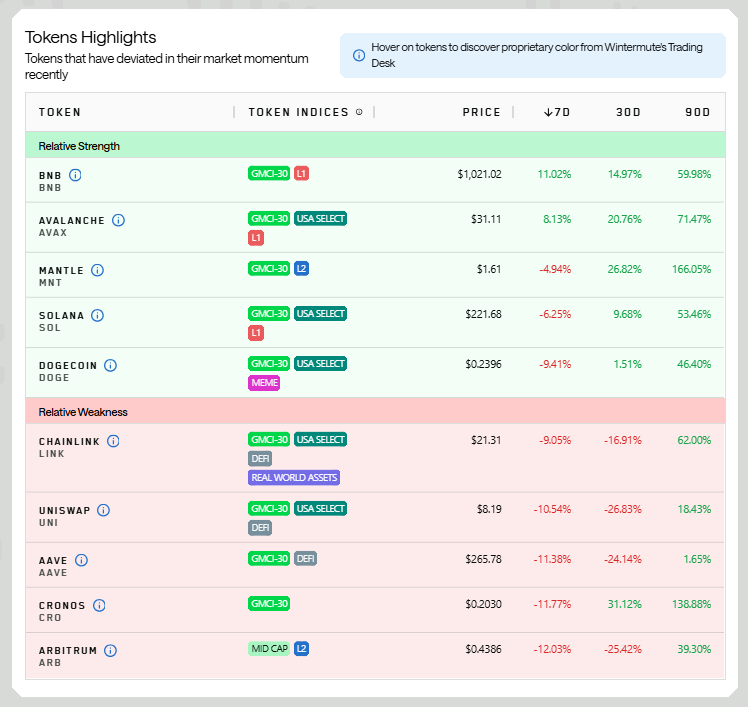Click the MEME tag in the Dogecoin row
This screenshot has height=707, width=748.
click(x=264, y=383)
